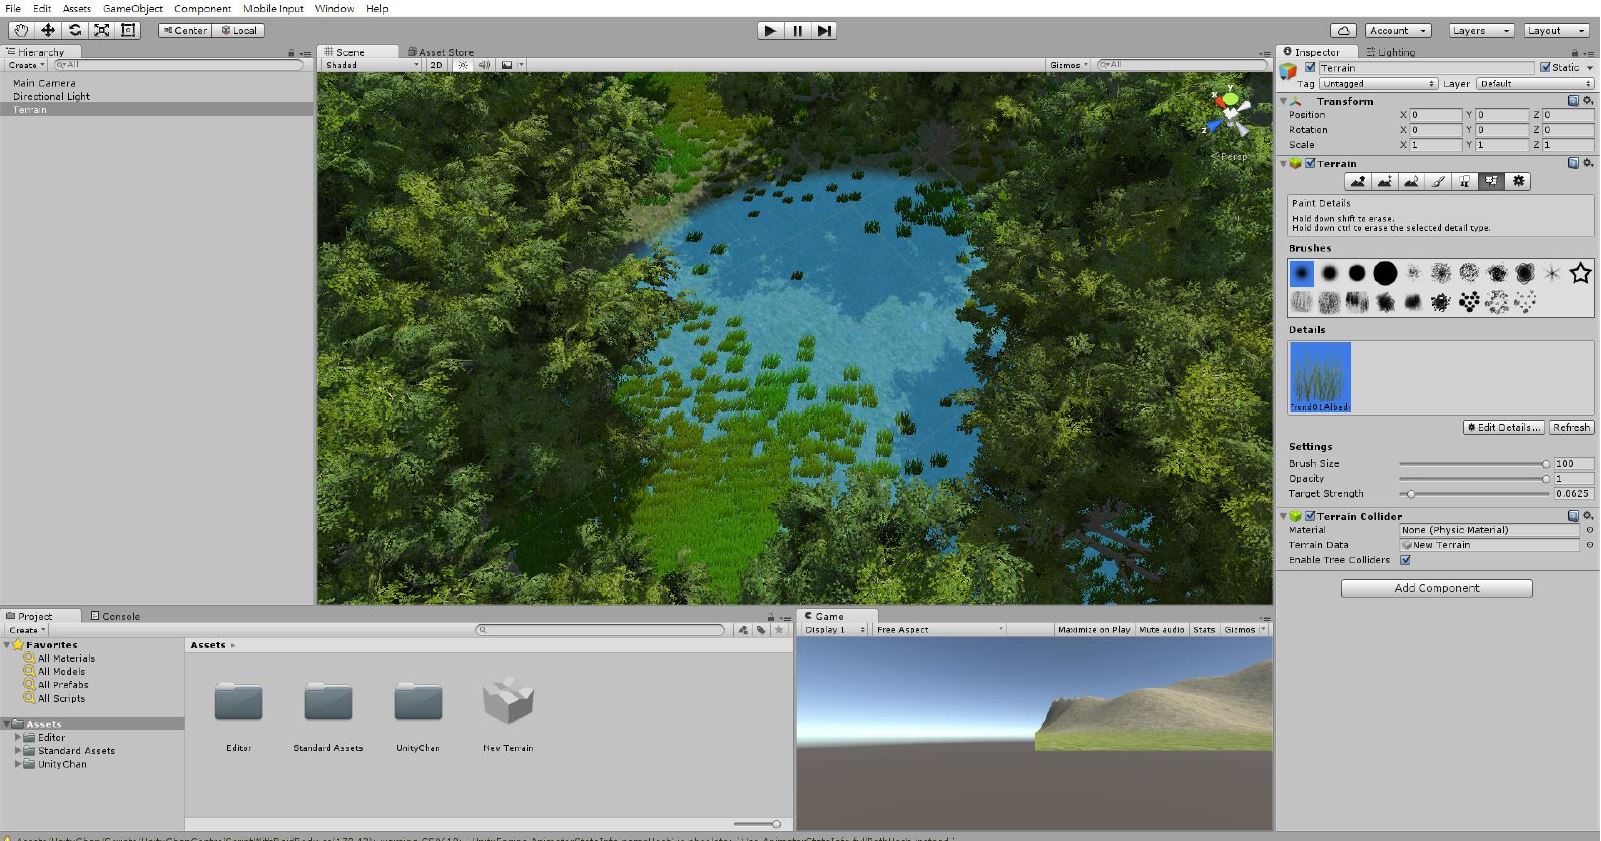Viewport: 1601px width, 841px height.
Task: Click the Scene orientation gizmo
Action: coord(1230,114)
